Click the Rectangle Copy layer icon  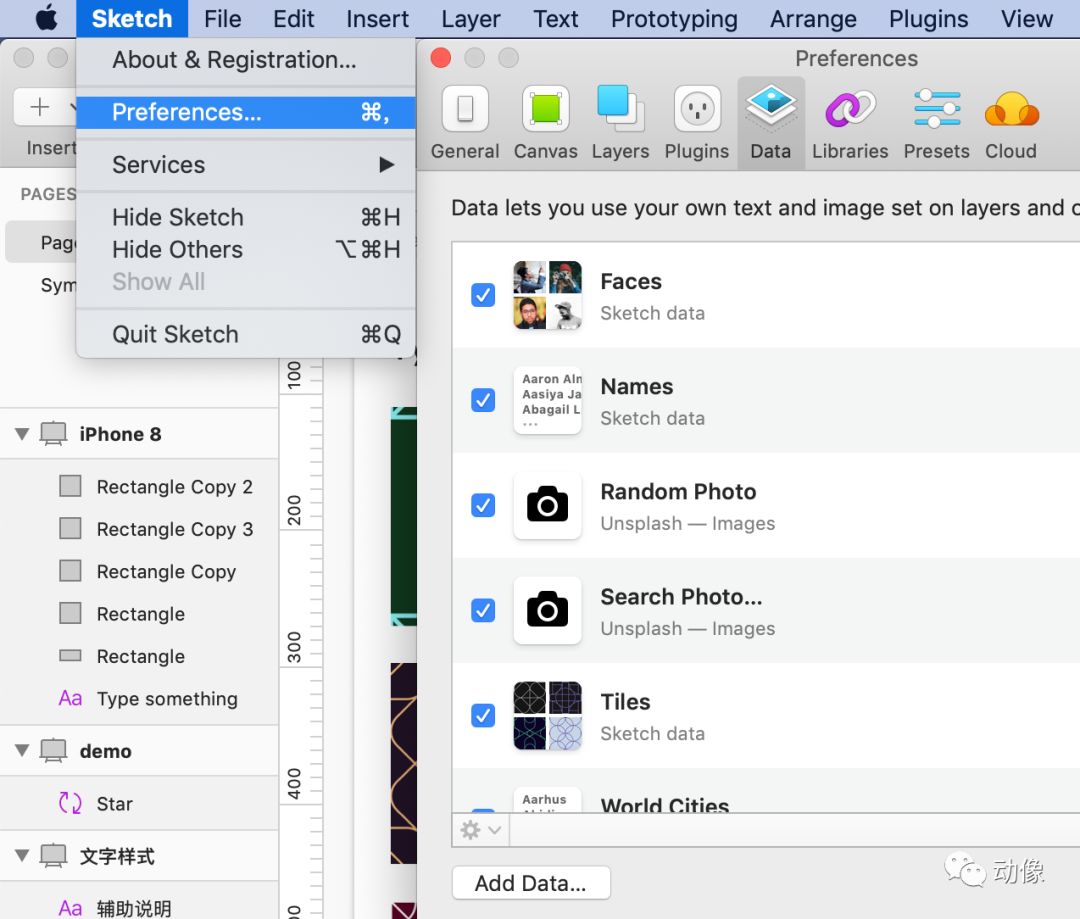(70, 570)
